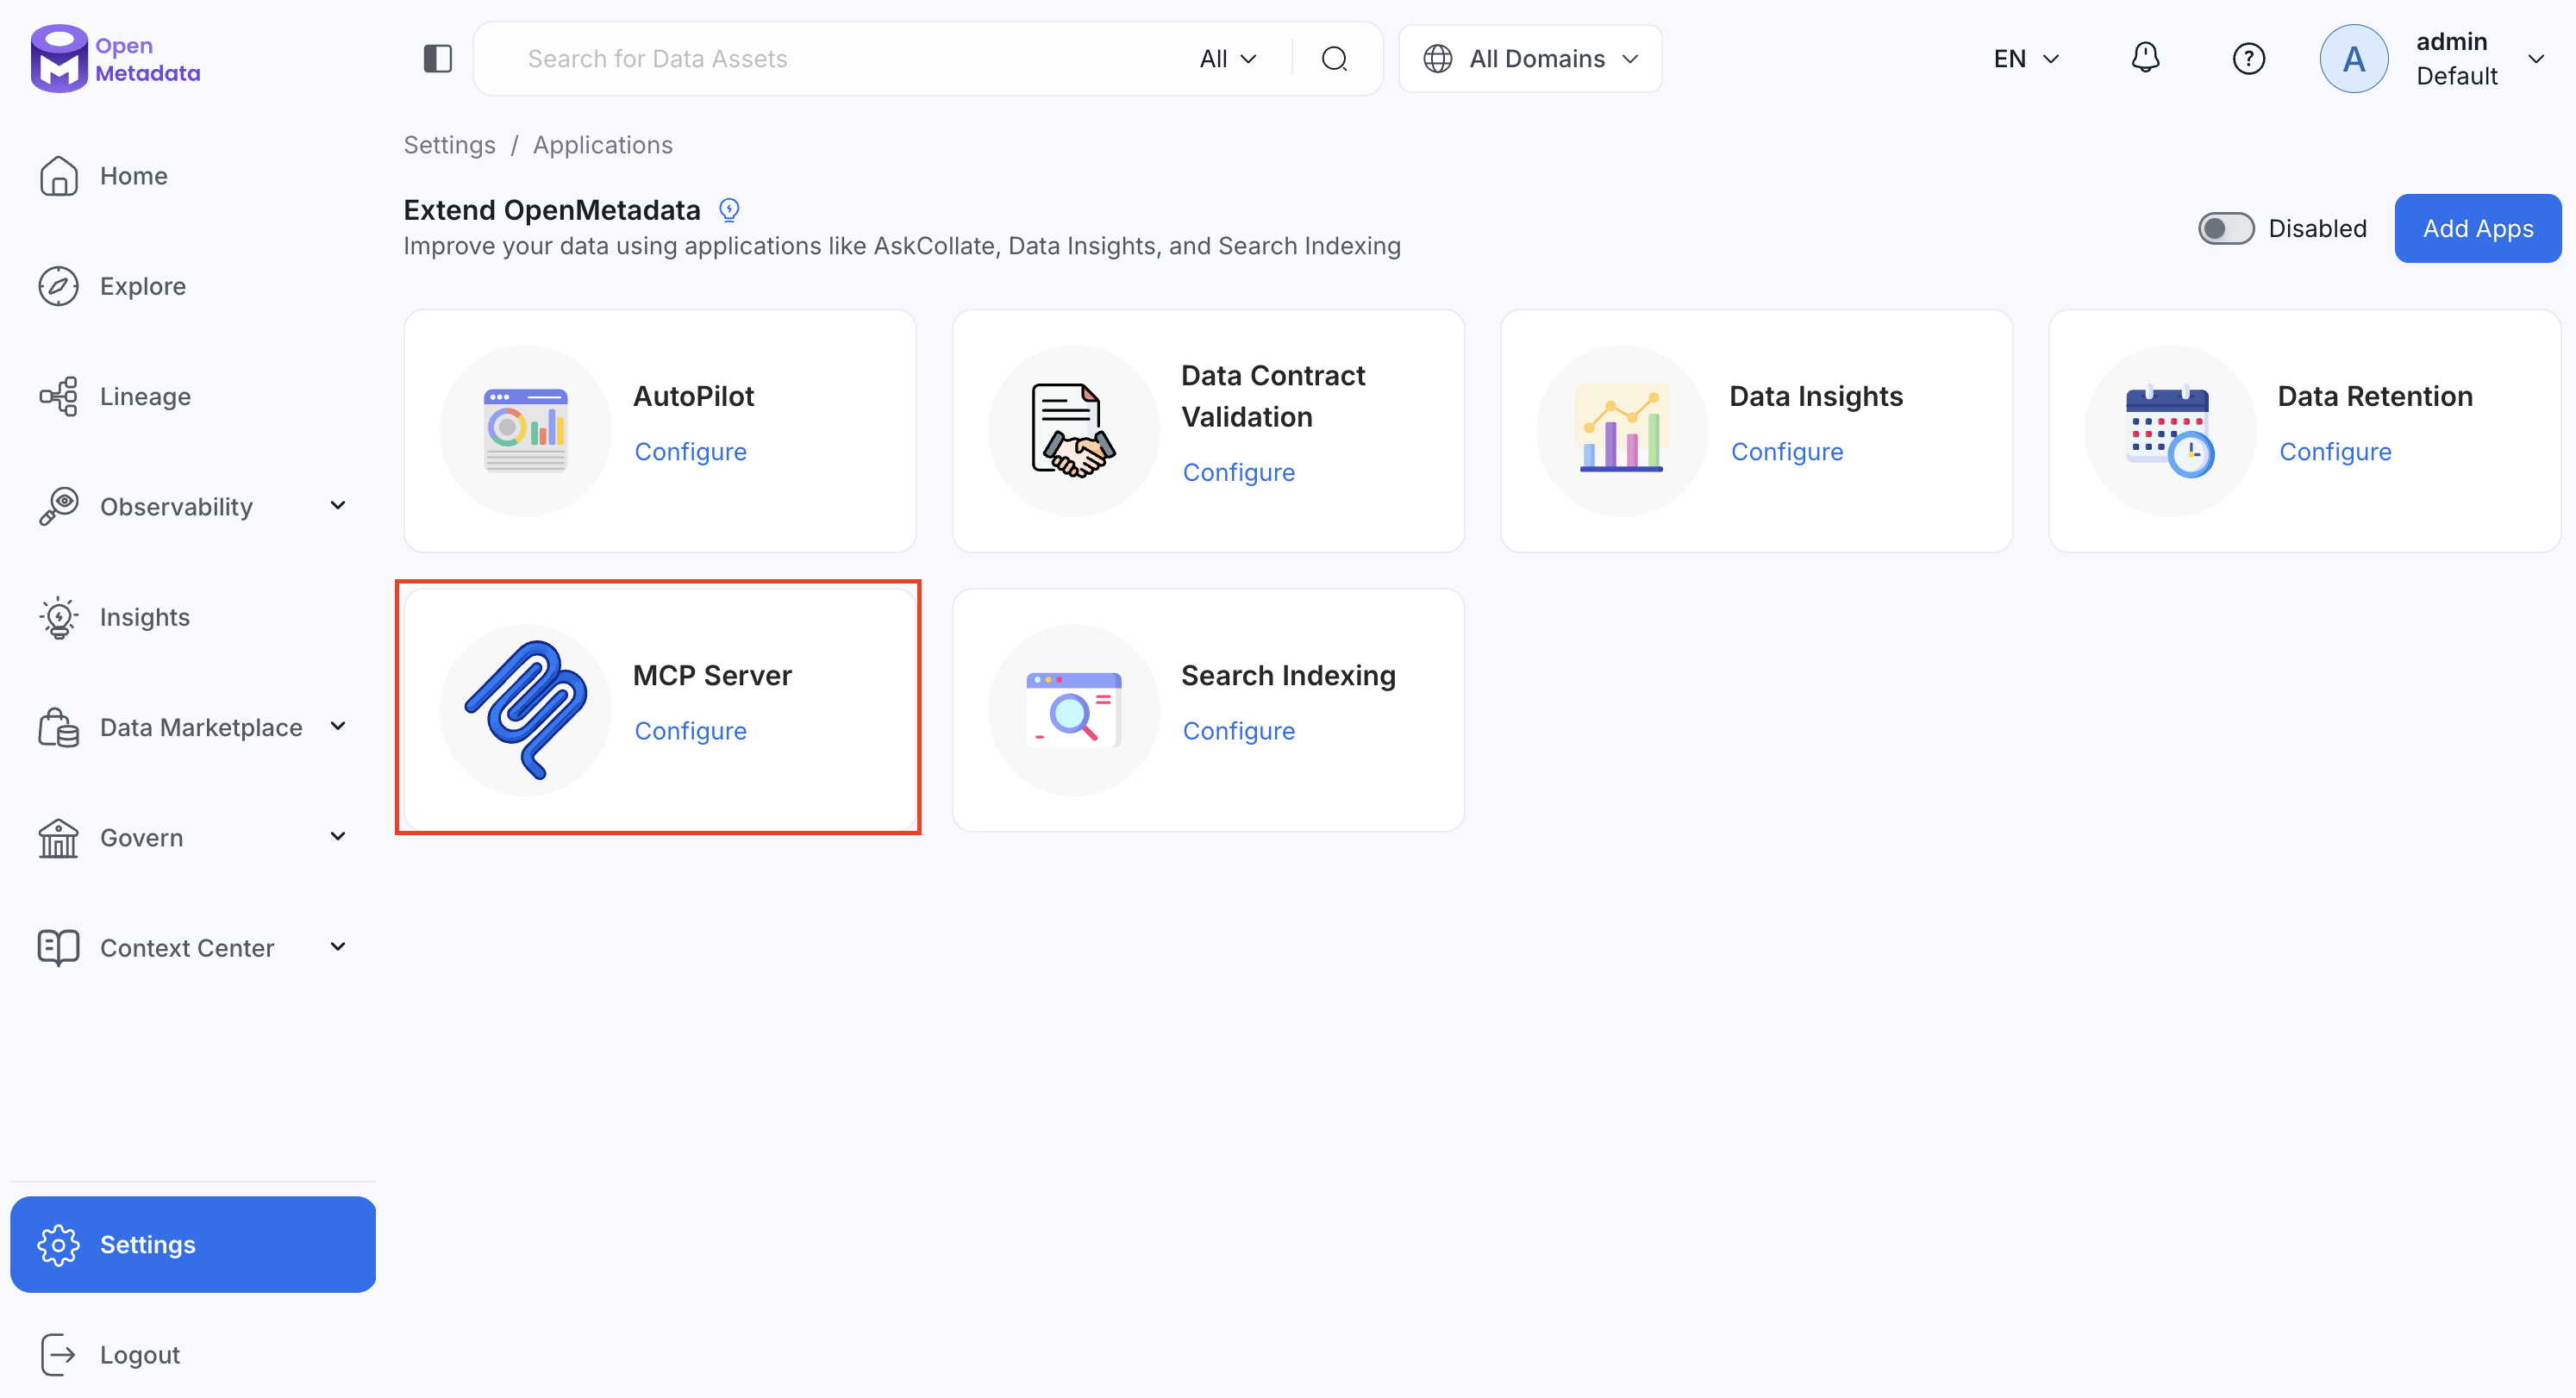
Task: Open Lineage from the sidebar
Action: point(193,396)
